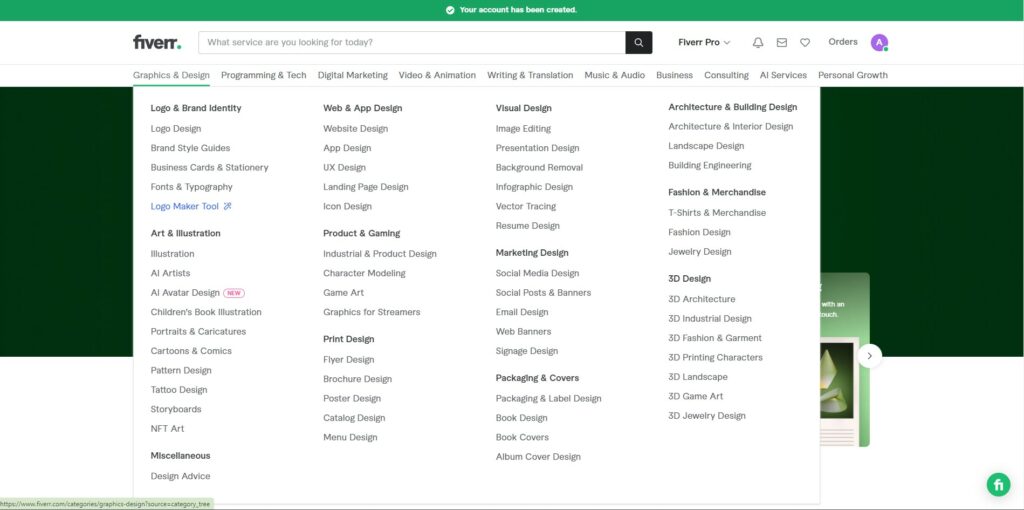Viewport: 1024px width, 510px height.
Task: Open Industrial & Product Design
Action: (379, 254)
